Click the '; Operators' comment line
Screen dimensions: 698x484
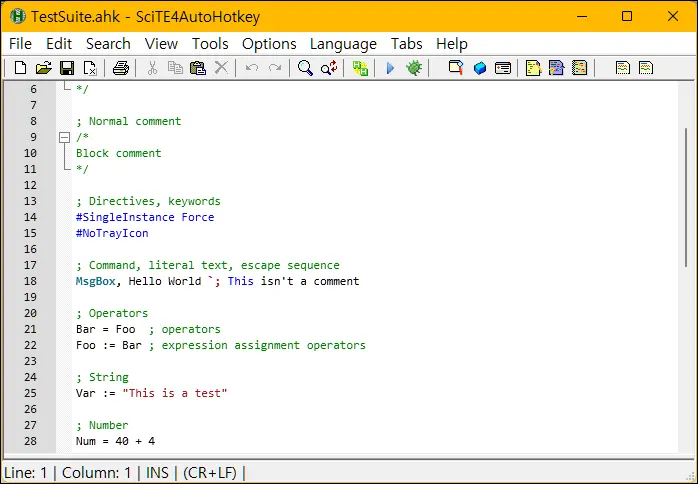tap(112, 313)
